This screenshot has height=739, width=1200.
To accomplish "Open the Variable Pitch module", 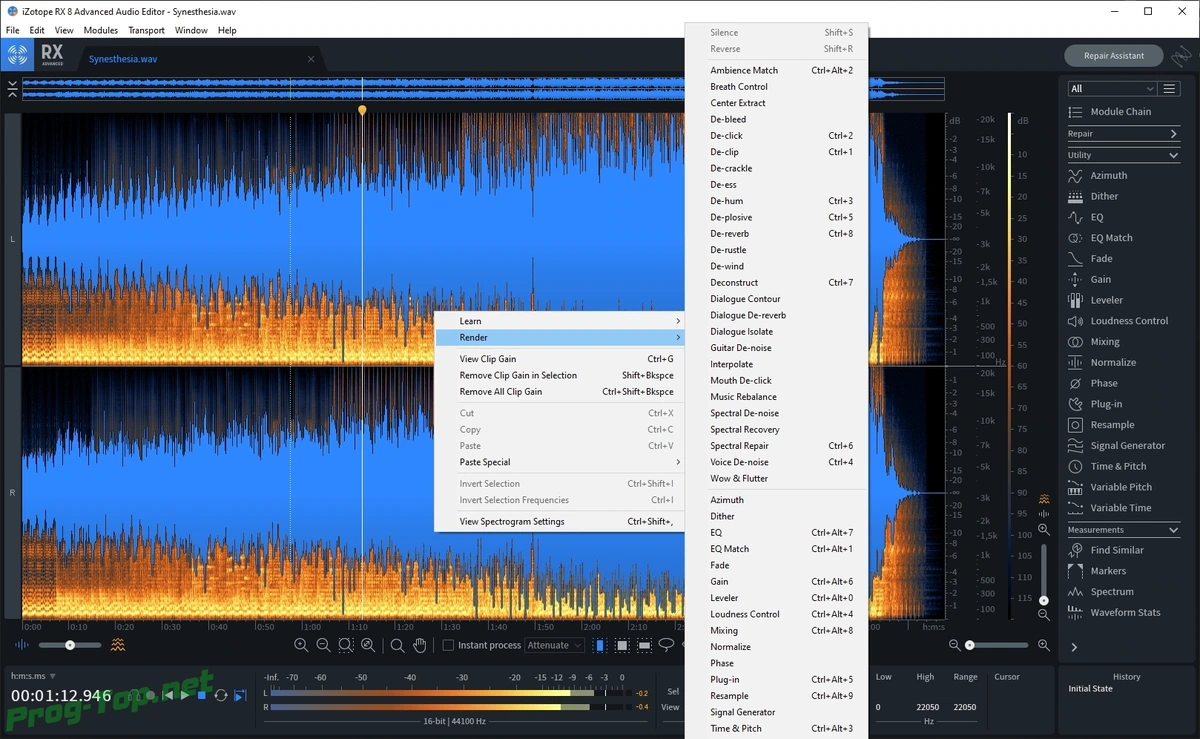I will coord(1121,487).
